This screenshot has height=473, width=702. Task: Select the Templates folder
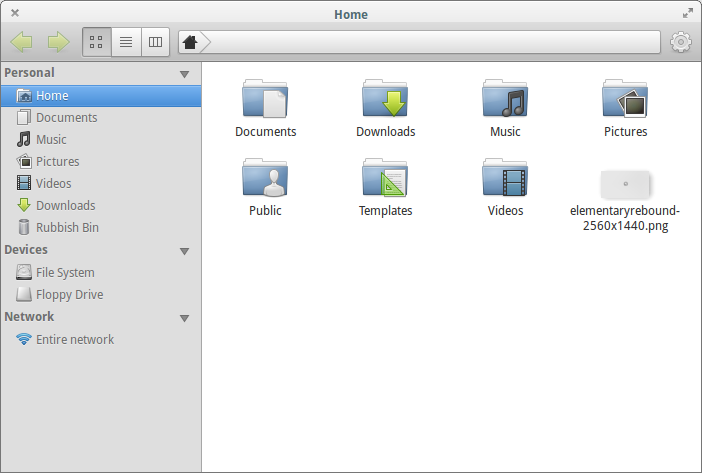(x=386, y=178)
